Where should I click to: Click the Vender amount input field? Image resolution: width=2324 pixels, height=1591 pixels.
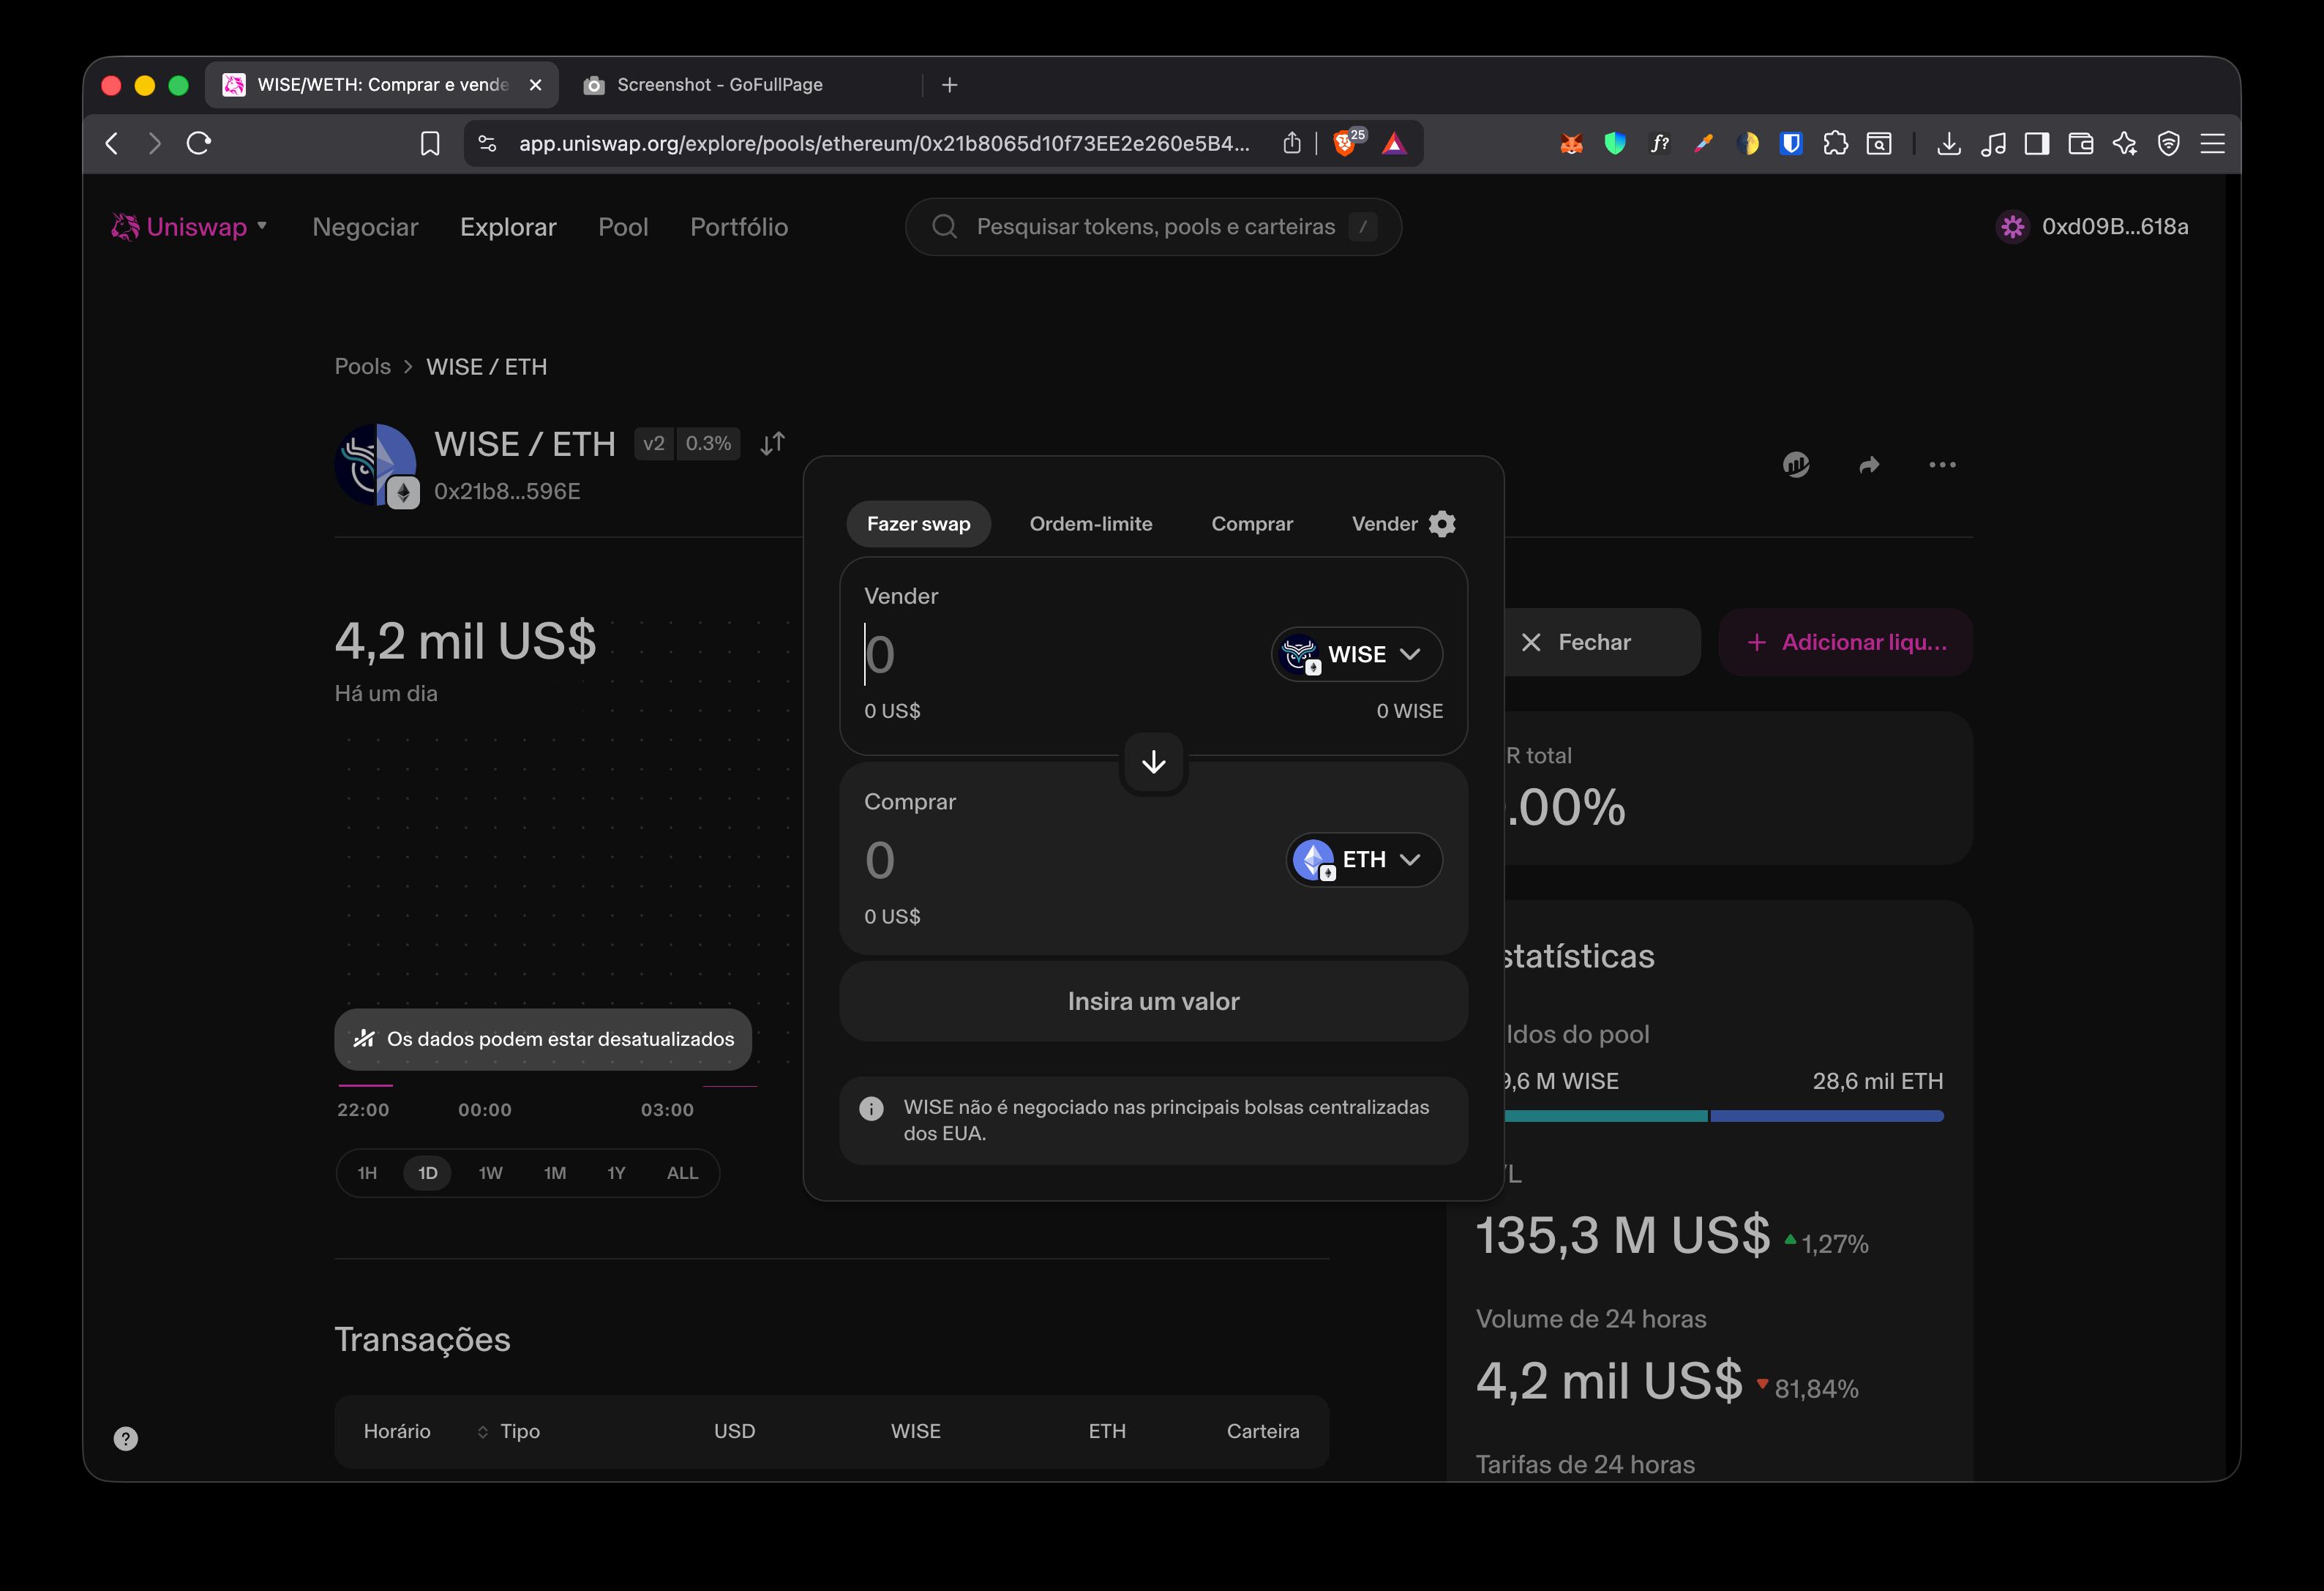pyautogui.click(x=1060, y=654)
